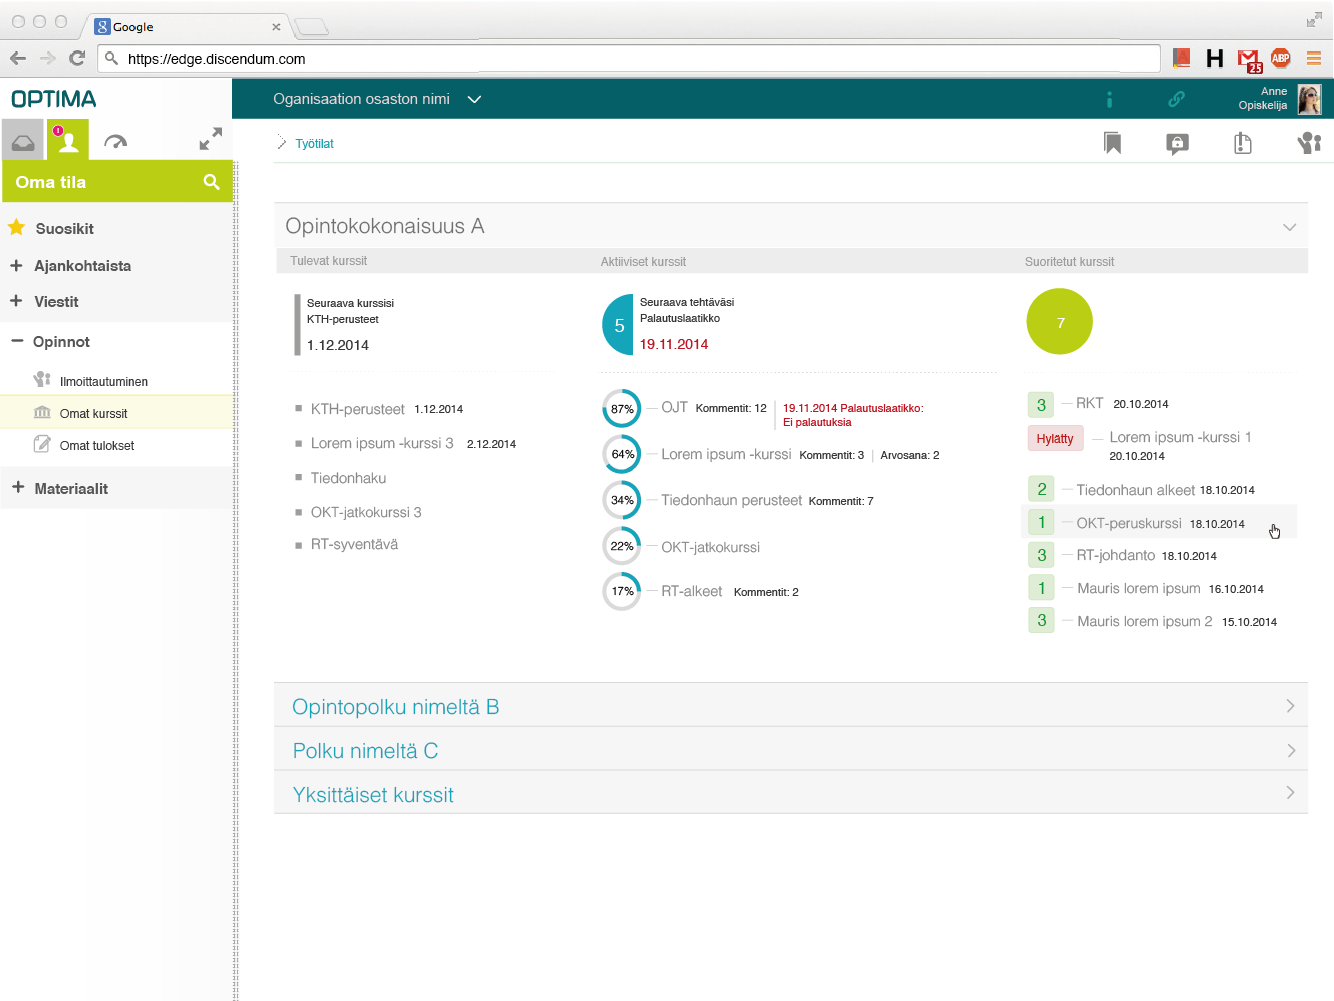1334x1001 pixels.
Task: Click the link chain icon in header
Action: point(1176,98)
